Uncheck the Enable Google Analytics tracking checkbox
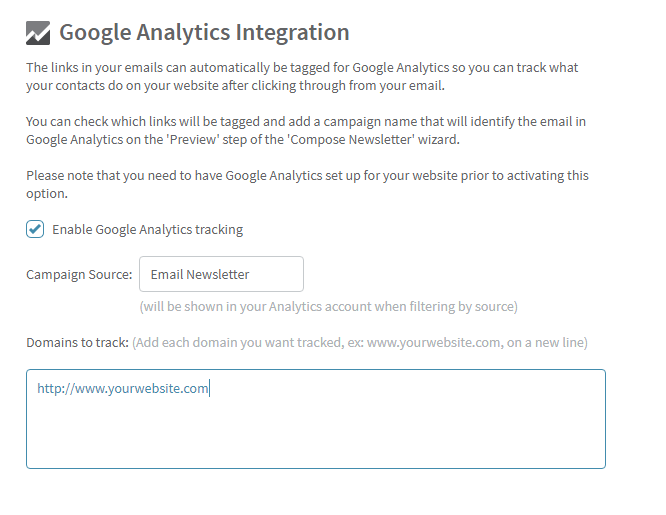 click(35, 229)
